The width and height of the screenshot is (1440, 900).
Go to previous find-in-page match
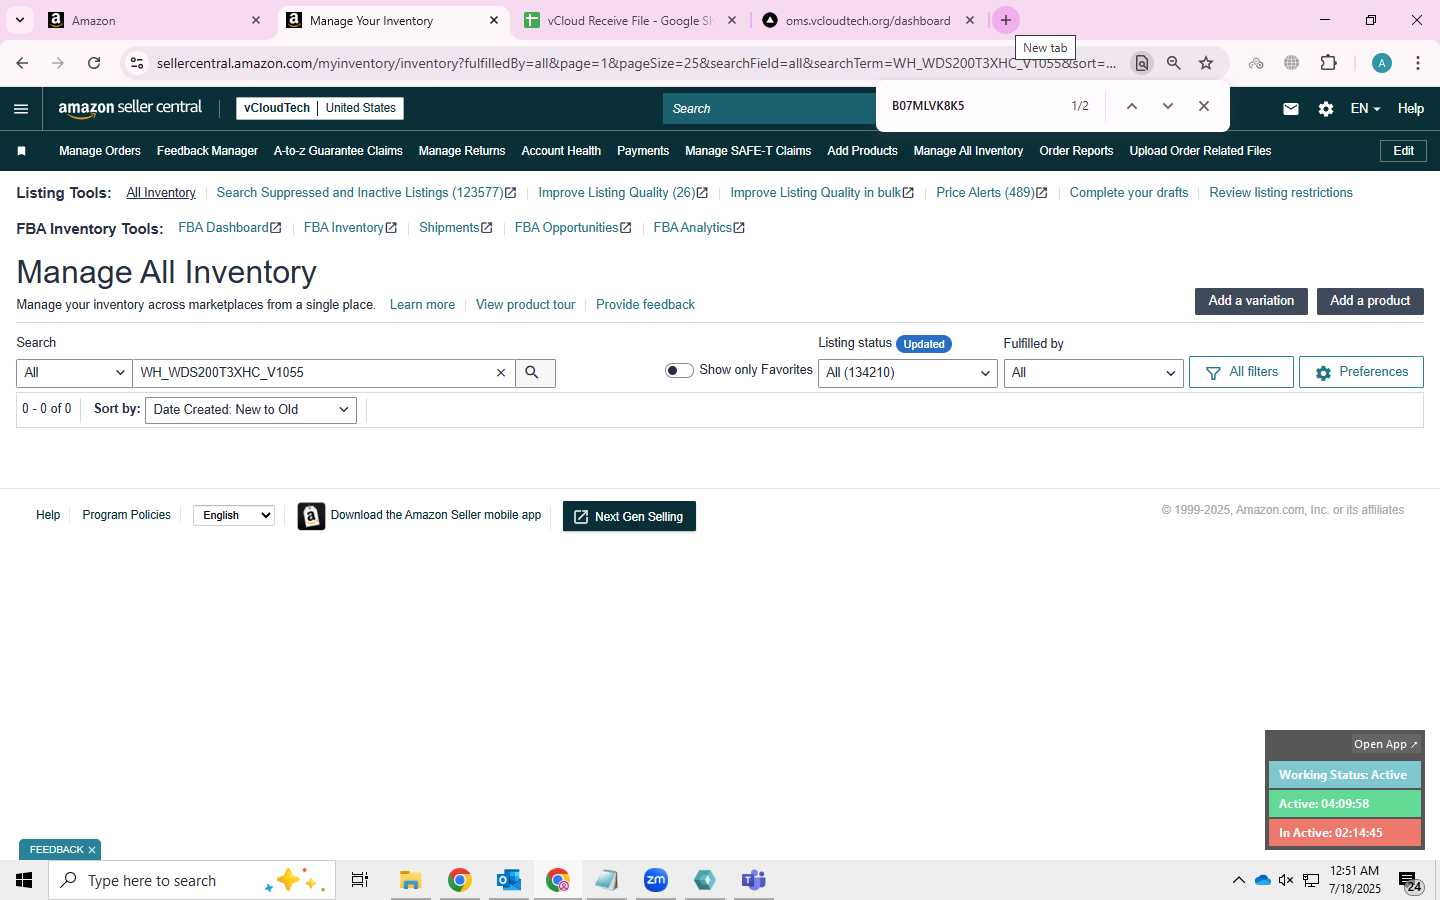[x=1131, y=106]
